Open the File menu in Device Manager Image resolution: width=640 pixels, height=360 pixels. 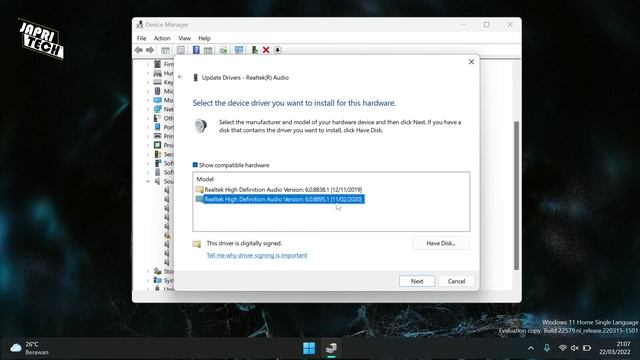pos(142,38)
